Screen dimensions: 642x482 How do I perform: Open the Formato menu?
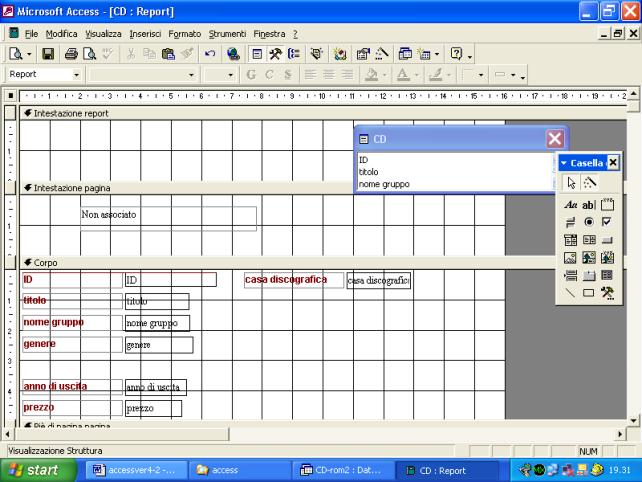point(185,34)
